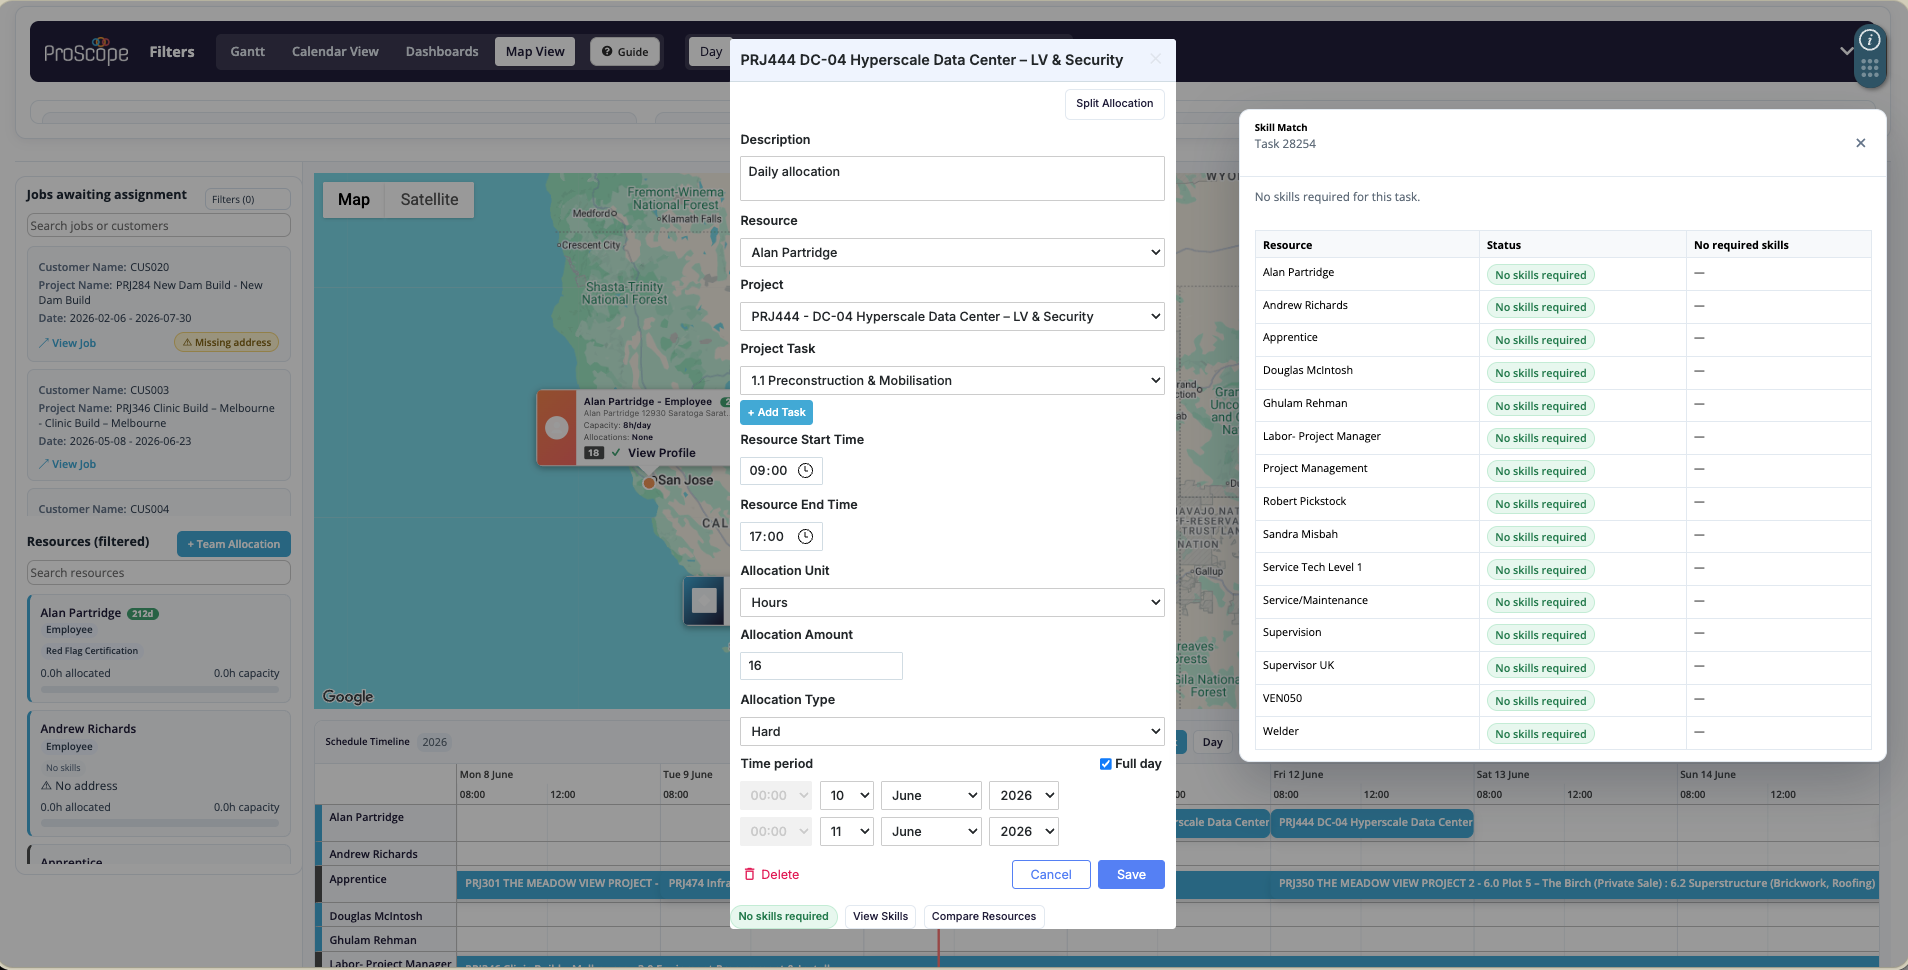Viewport: 1908px width, 970px height.
Task: Click the Search jobs or customers field
Action: (x=159, y=226)
